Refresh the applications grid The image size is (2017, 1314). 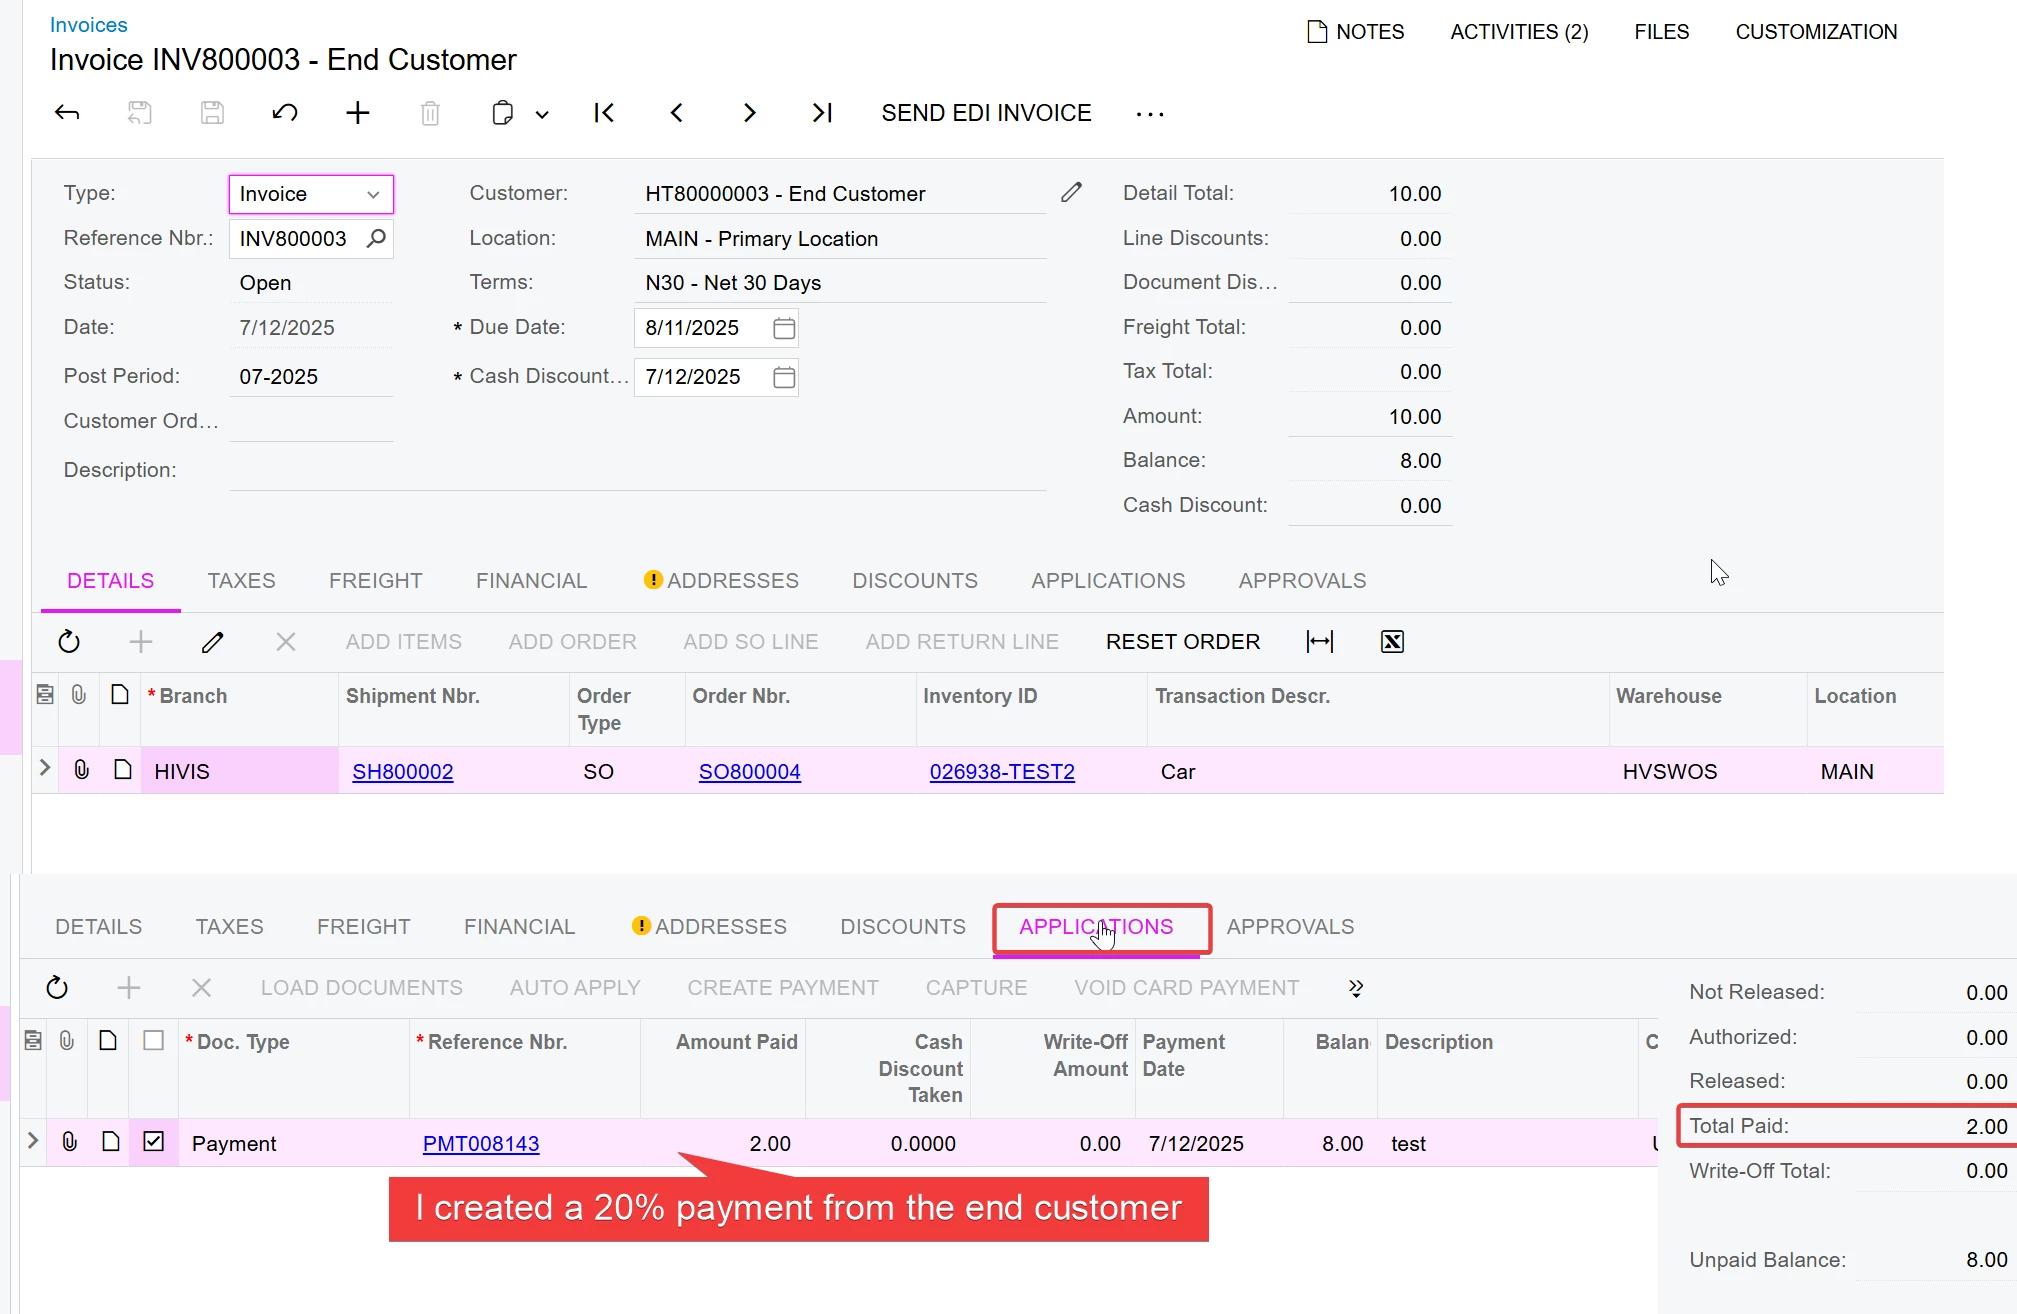[57, 988]
